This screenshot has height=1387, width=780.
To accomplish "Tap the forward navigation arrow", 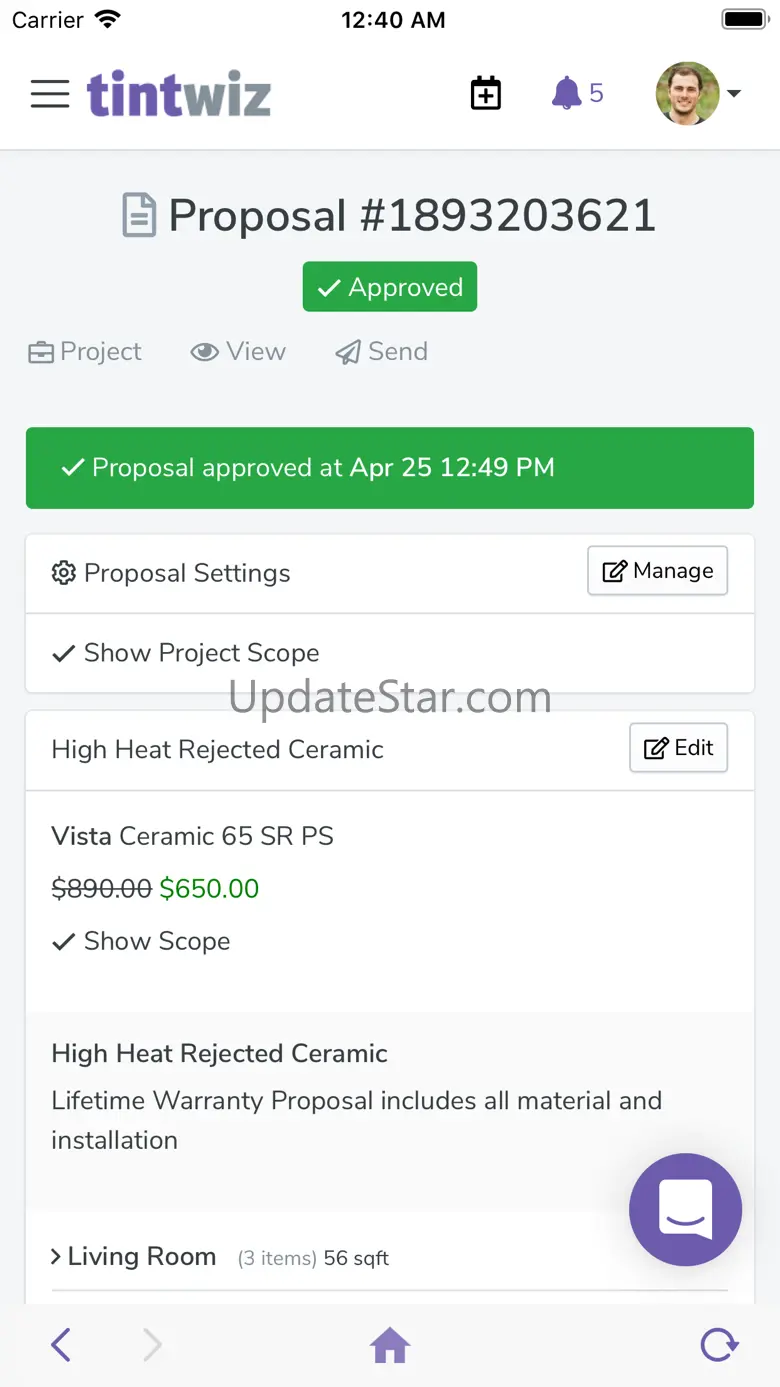I will [152, 1345].
